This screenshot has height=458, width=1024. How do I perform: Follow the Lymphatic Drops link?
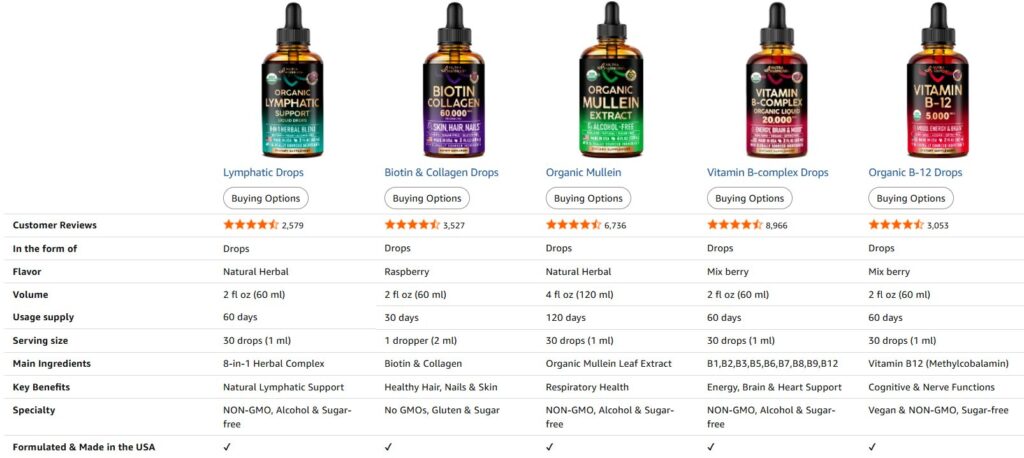263,172
